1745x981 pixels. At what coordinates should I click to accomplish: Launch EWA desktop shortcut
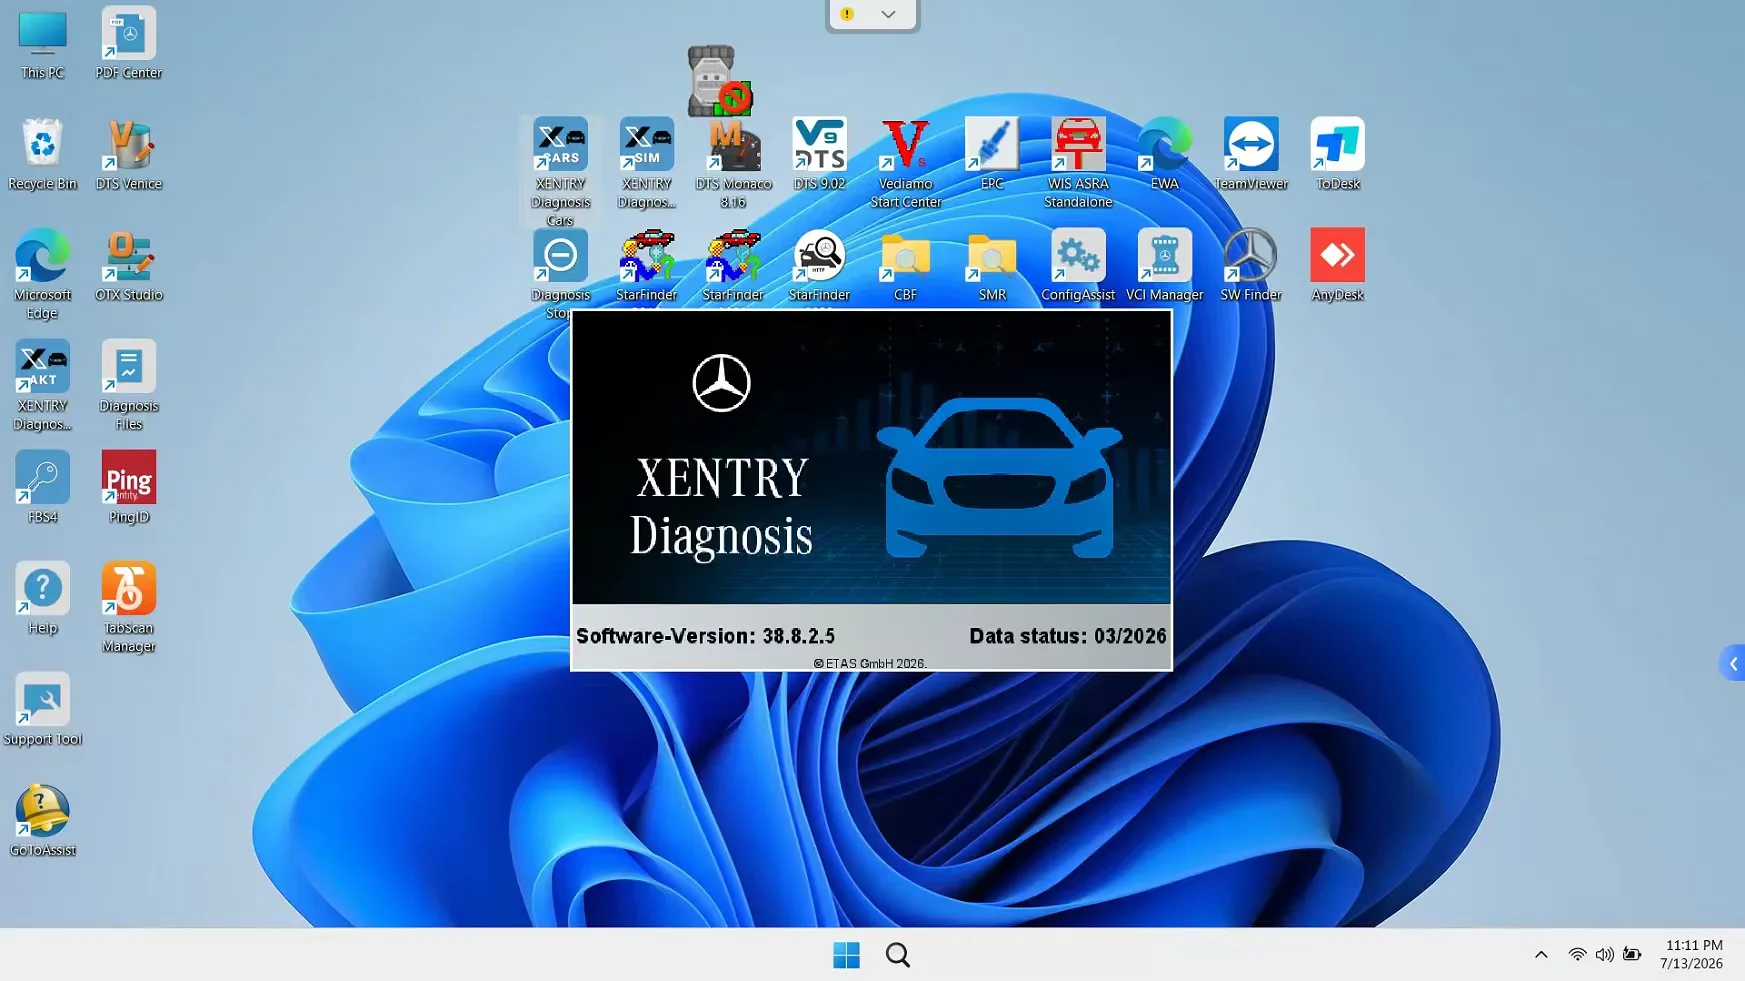(1165, 146)
